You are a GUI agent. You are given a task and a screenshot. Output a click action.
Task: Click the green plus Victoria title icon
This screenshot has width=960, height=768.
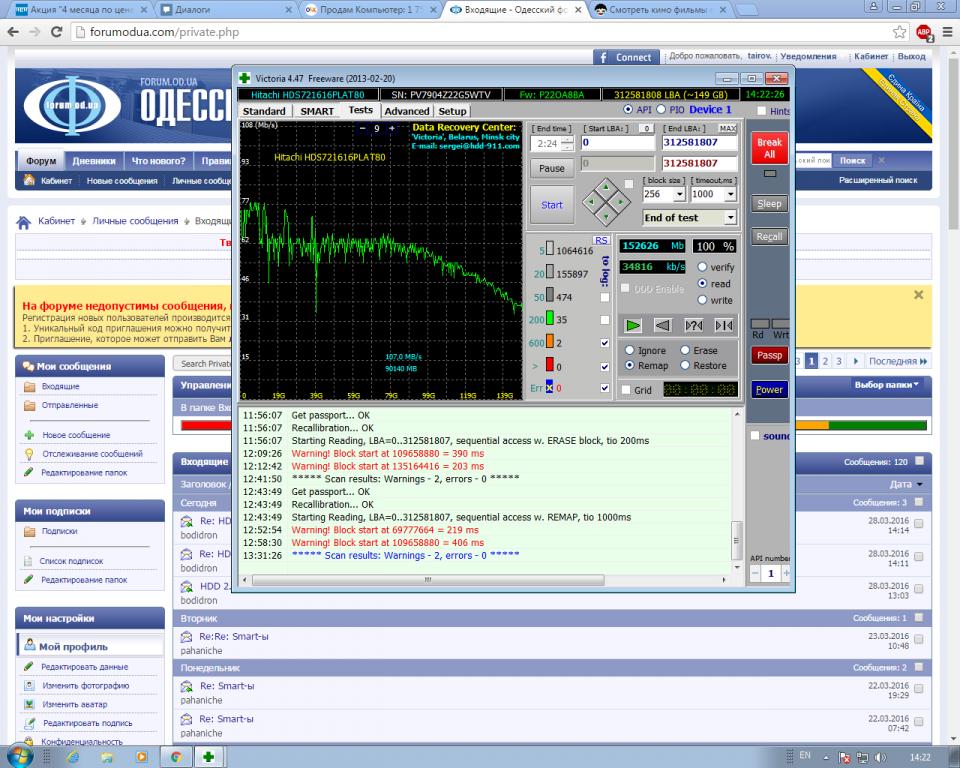click(245, 78)
